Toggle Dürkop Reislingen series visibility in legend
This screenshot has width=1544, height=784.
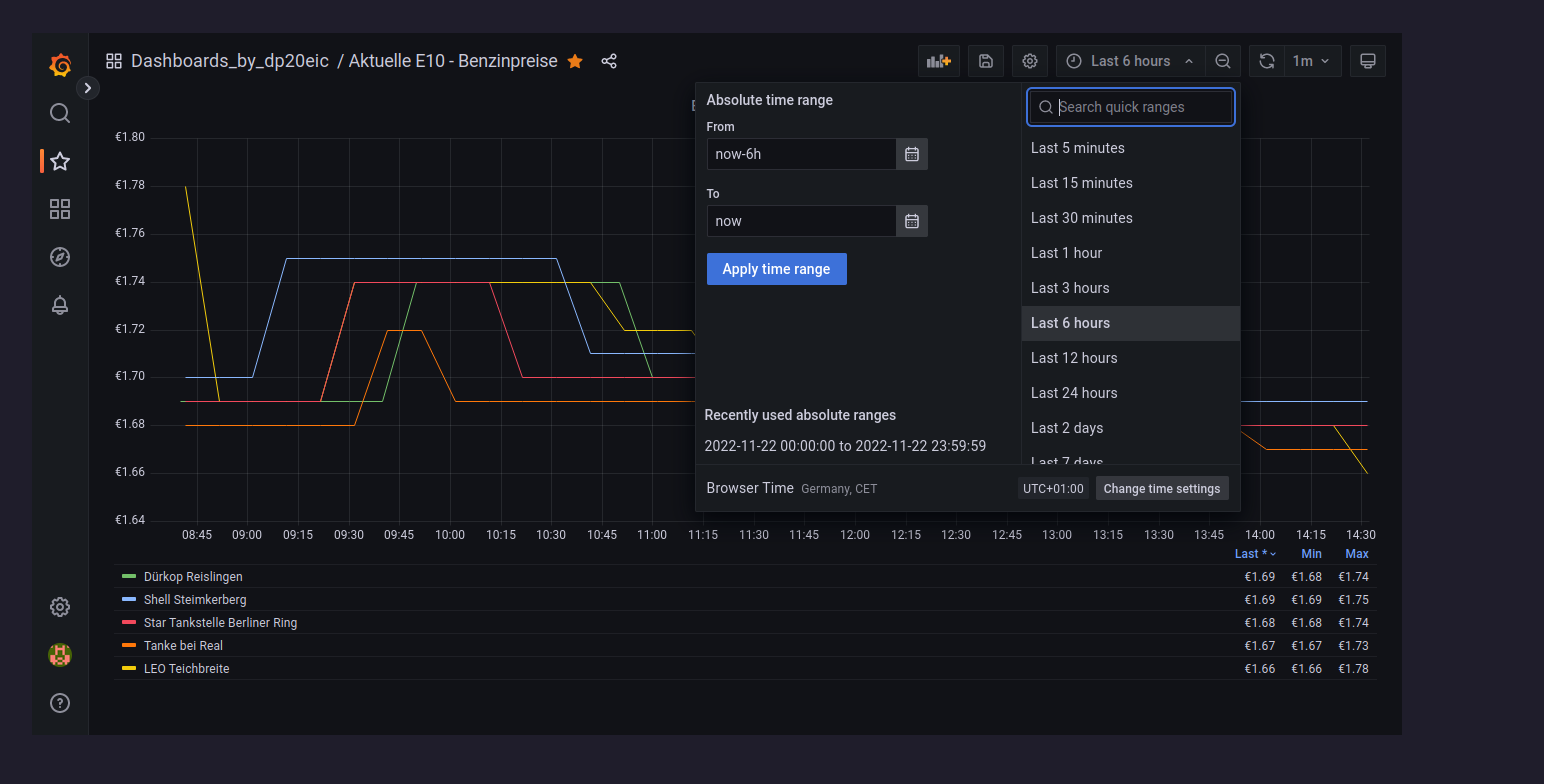pyautogui.click(x=193, y=577)
